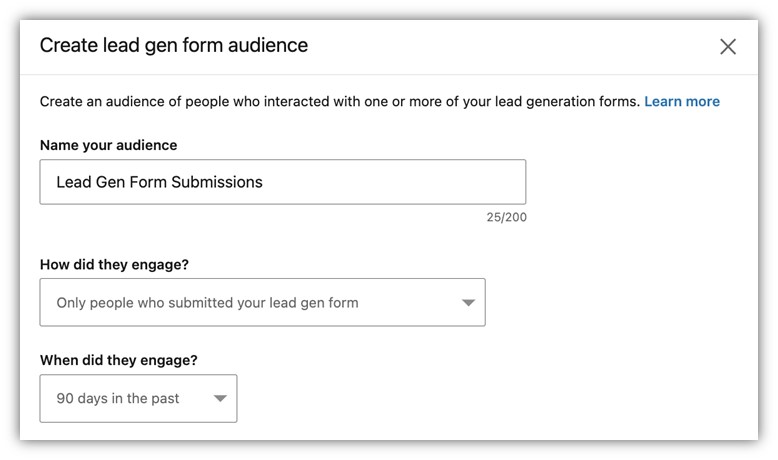Click the audience name input field

coord(282,182)
